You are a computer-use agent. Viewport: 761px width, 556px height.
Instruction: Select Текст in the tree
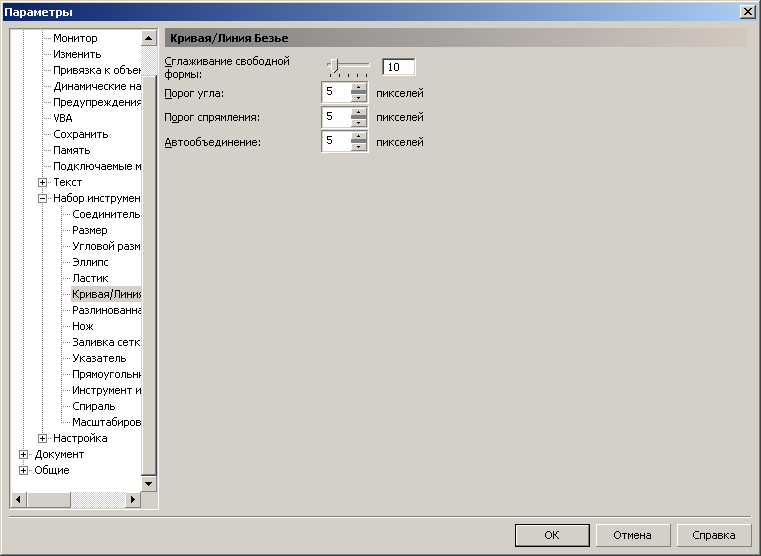[67, 182]
